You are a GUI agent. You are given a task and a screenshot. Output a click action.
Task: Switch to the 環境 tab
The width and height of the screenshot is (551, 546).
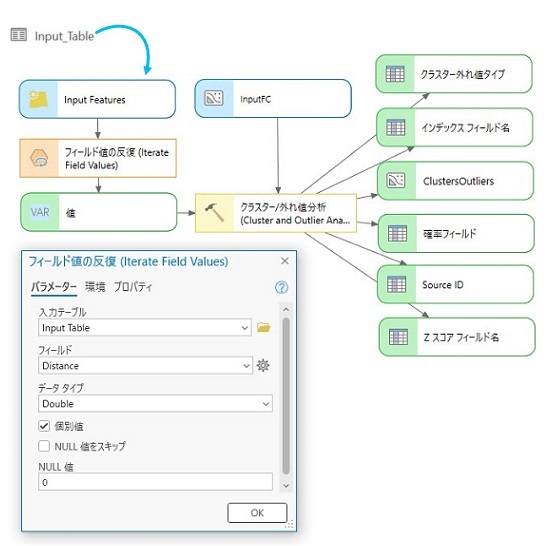pyautogui.click(x=95, y=287)
